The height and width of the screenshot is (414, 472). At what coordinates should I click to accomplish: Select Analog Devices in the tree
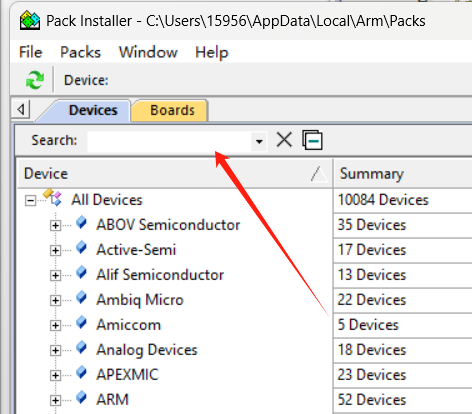147,350
